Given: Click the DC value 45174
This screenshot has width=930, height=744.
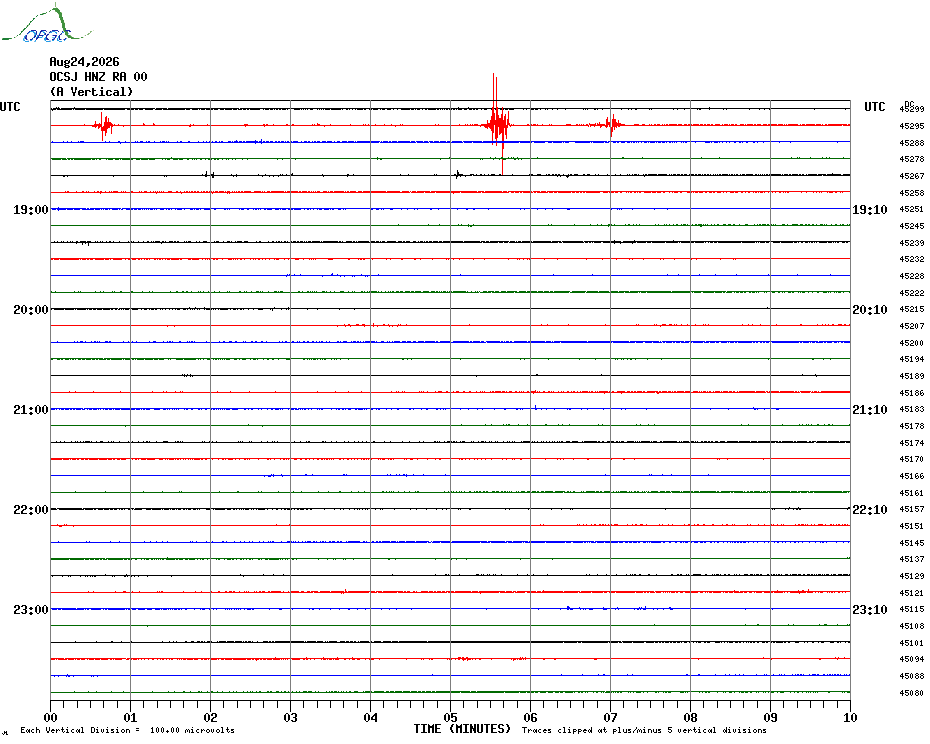Looking at the screenshot, I should click(912, 443).
